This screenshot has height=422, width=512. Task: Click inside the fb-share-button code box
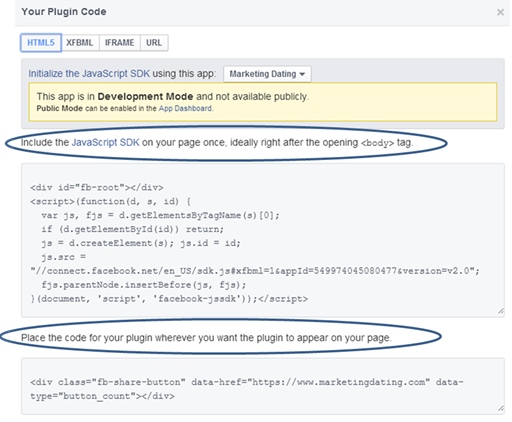tap(263, 386)
